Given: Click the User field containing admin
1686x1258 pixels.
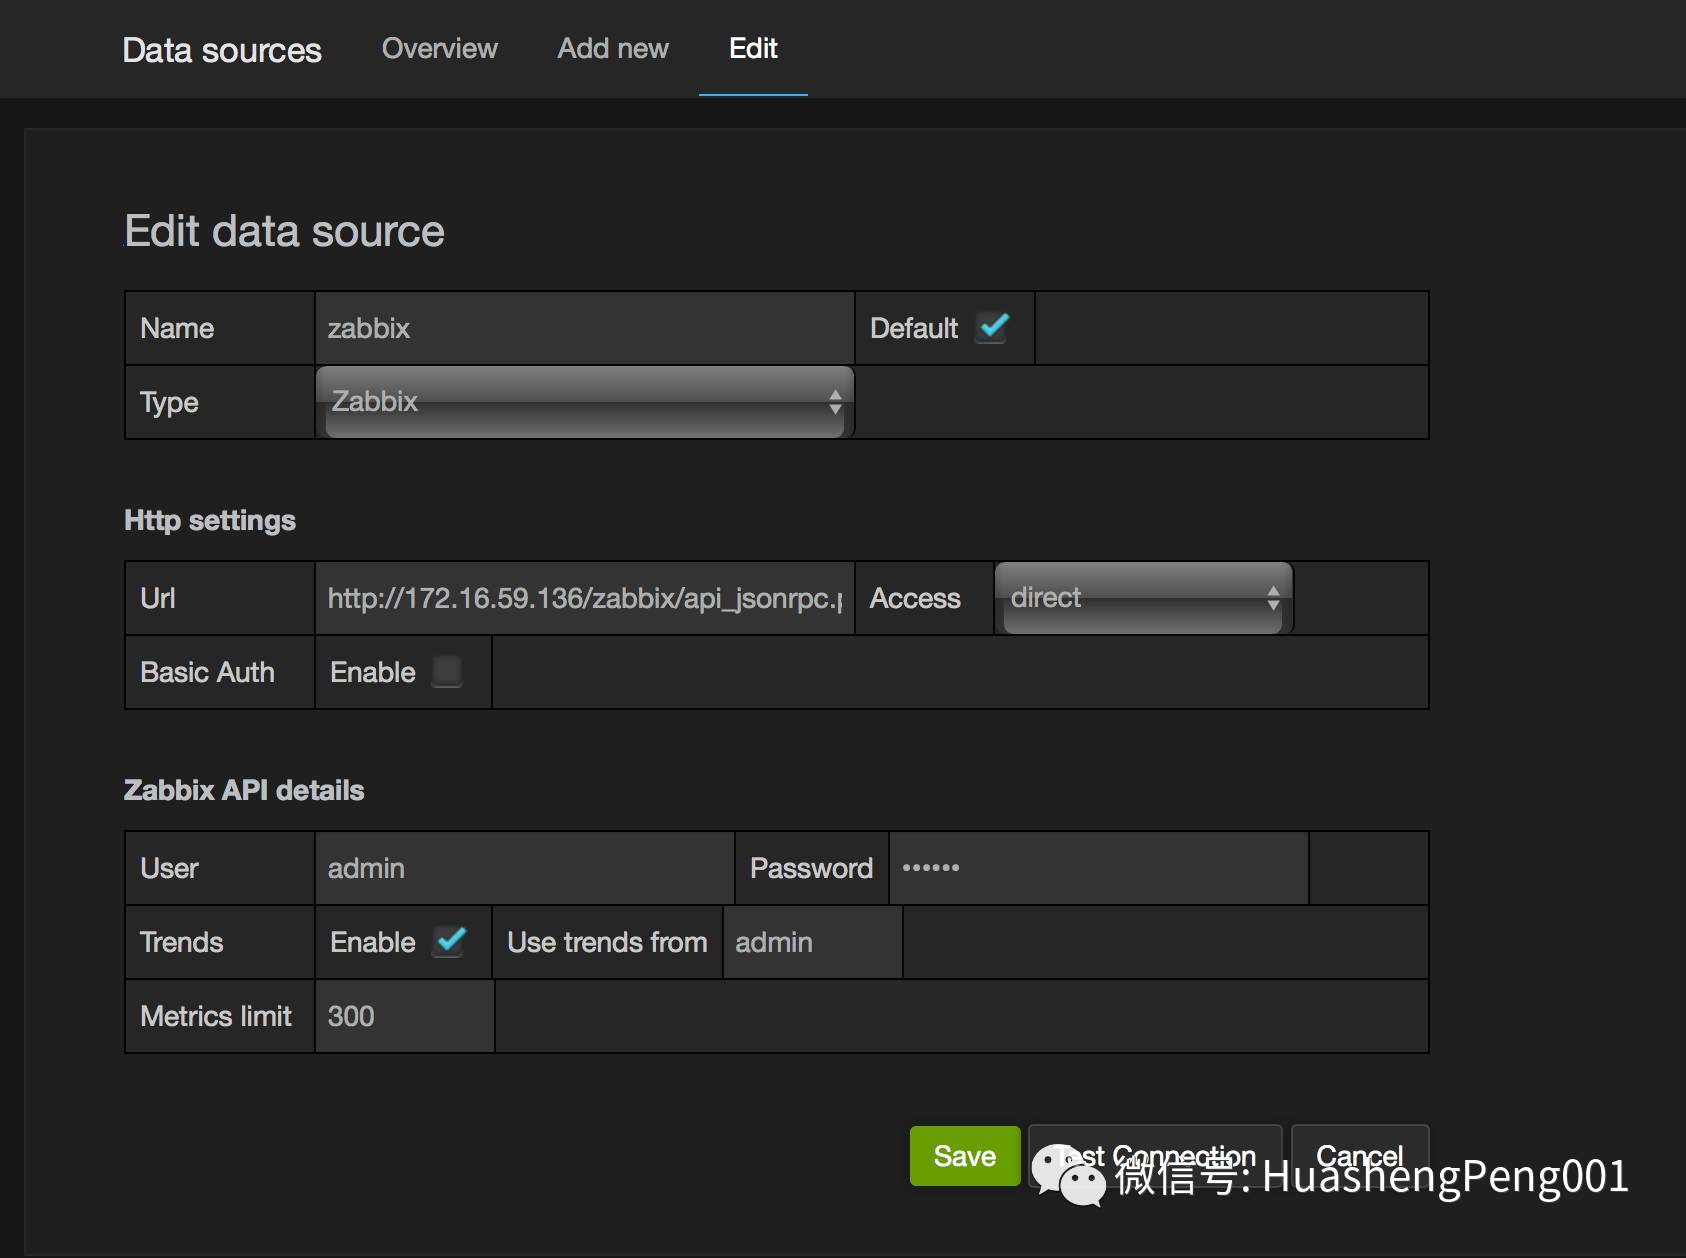Looking at the screenshot, I should [x=524, y=868].
